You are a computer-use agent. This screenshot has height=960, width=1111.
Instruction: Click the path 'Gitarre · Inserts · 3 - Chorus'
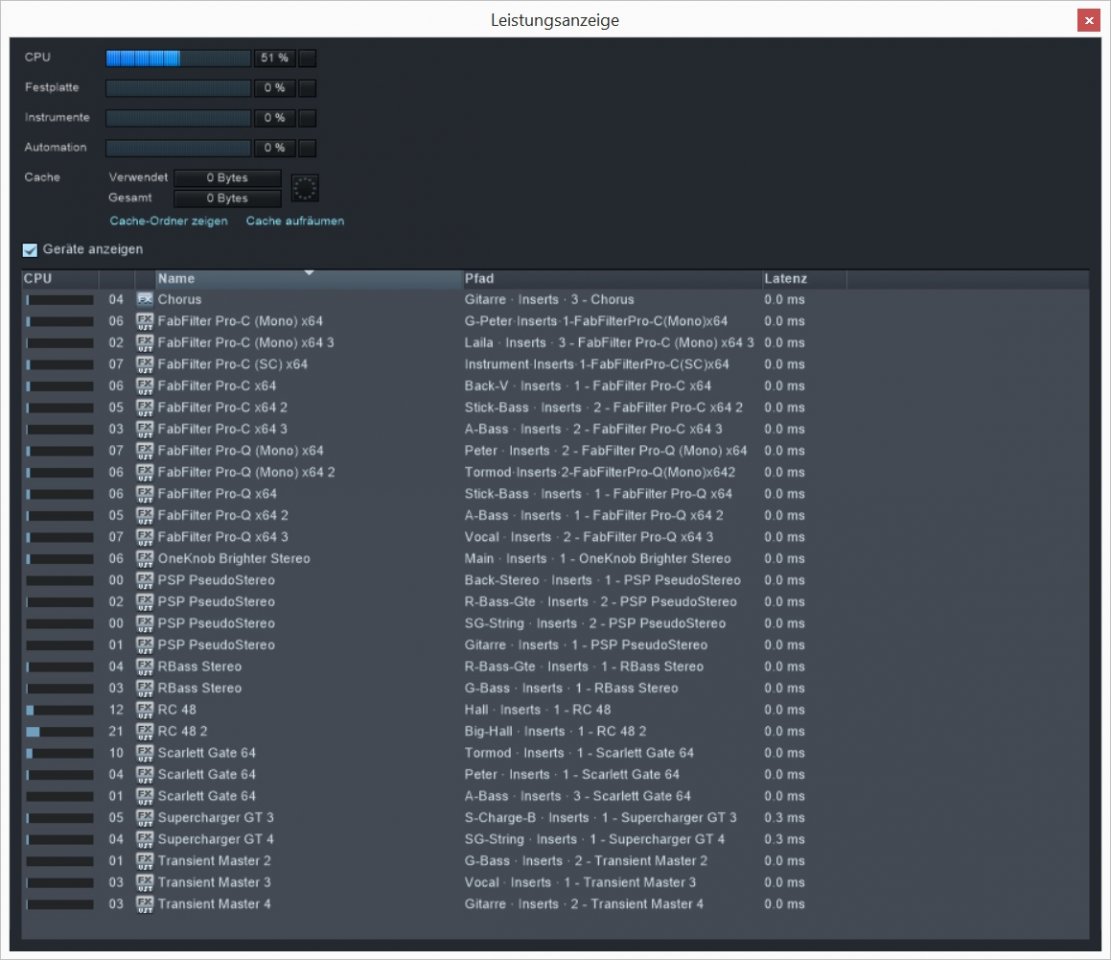[549, 300]
